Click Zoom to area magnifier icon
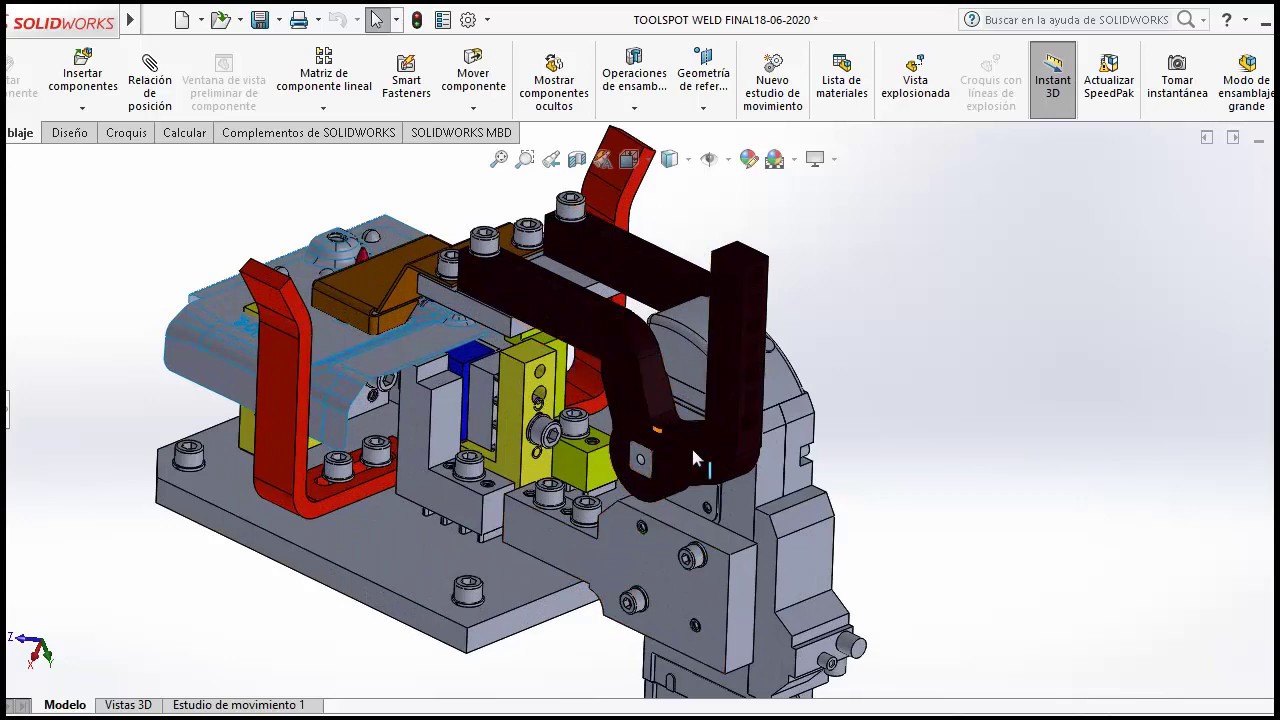The image size is (1280, 720). [525, 159]
